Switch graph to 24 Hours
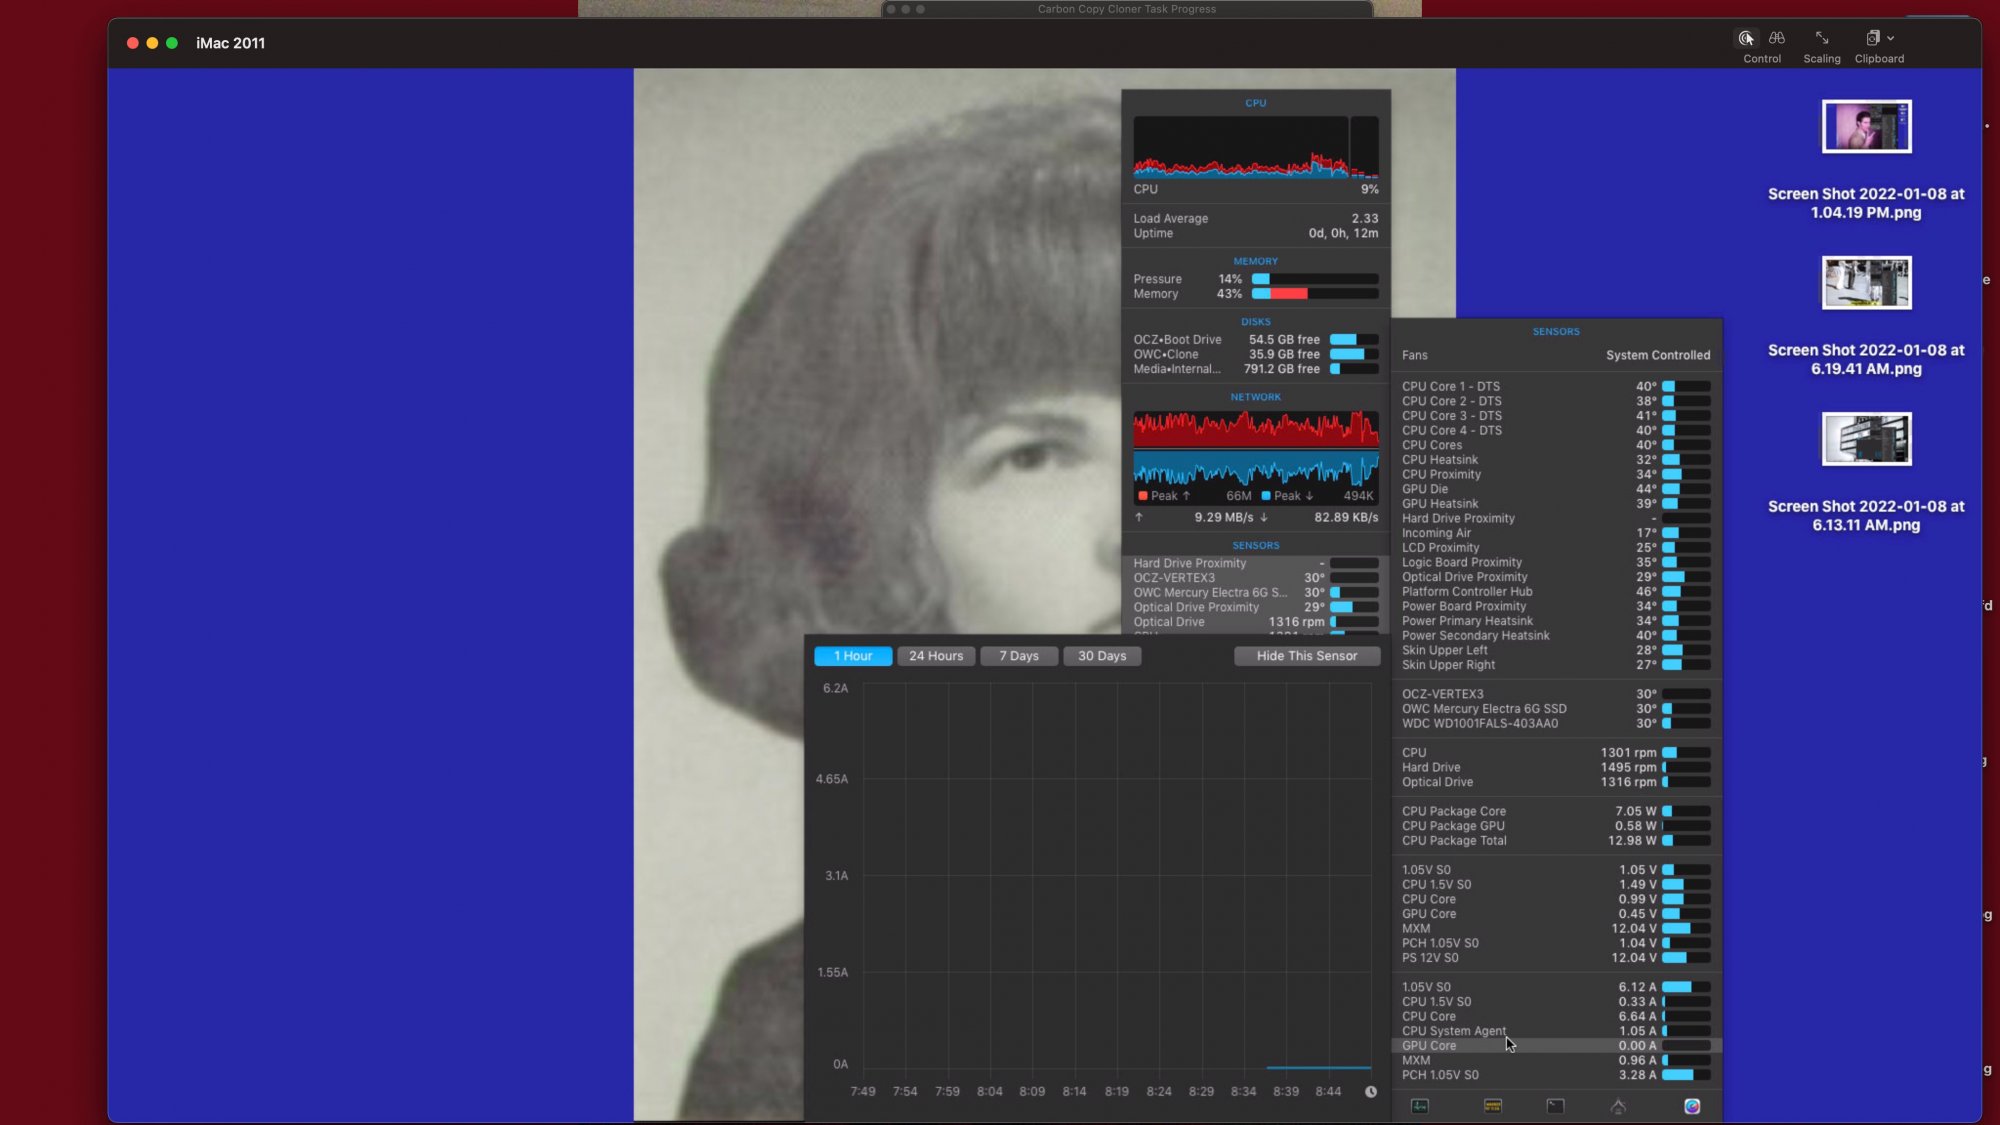The height and width of the screenshot is (1125, 2000). click(936, 656)
